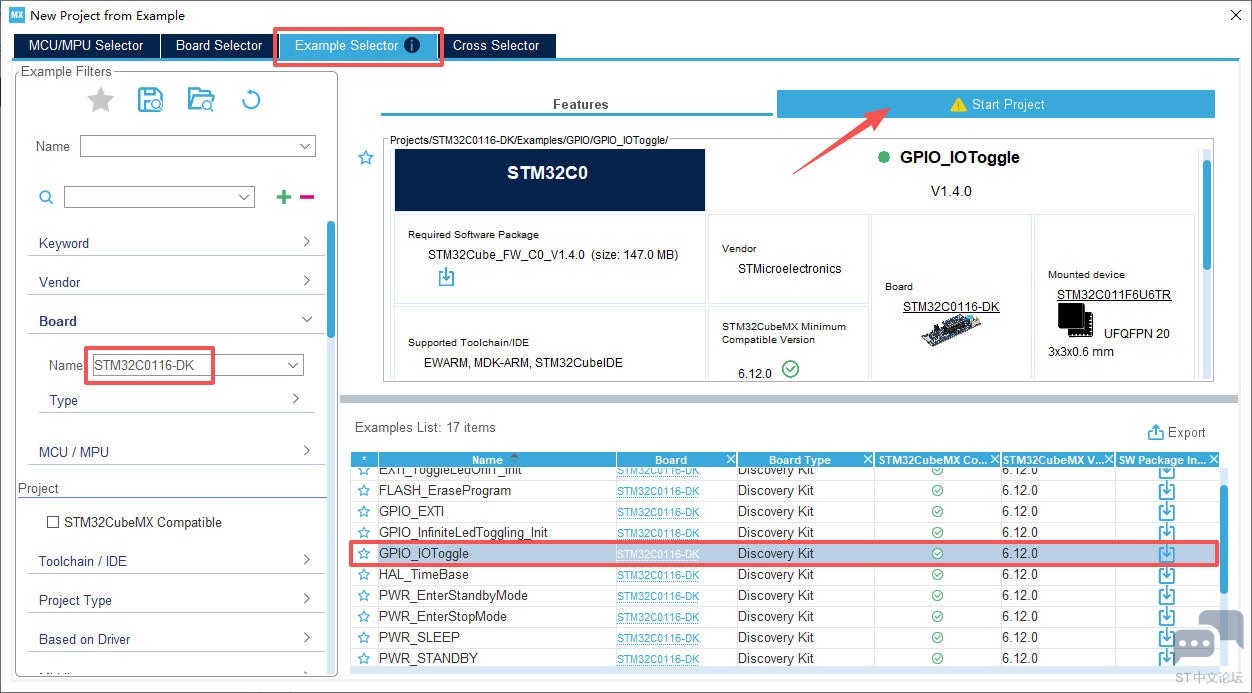Open info icon on the Example Selector tab
Image resolution: width=1252 pixels, height=693 pixels.
[412, 45]
